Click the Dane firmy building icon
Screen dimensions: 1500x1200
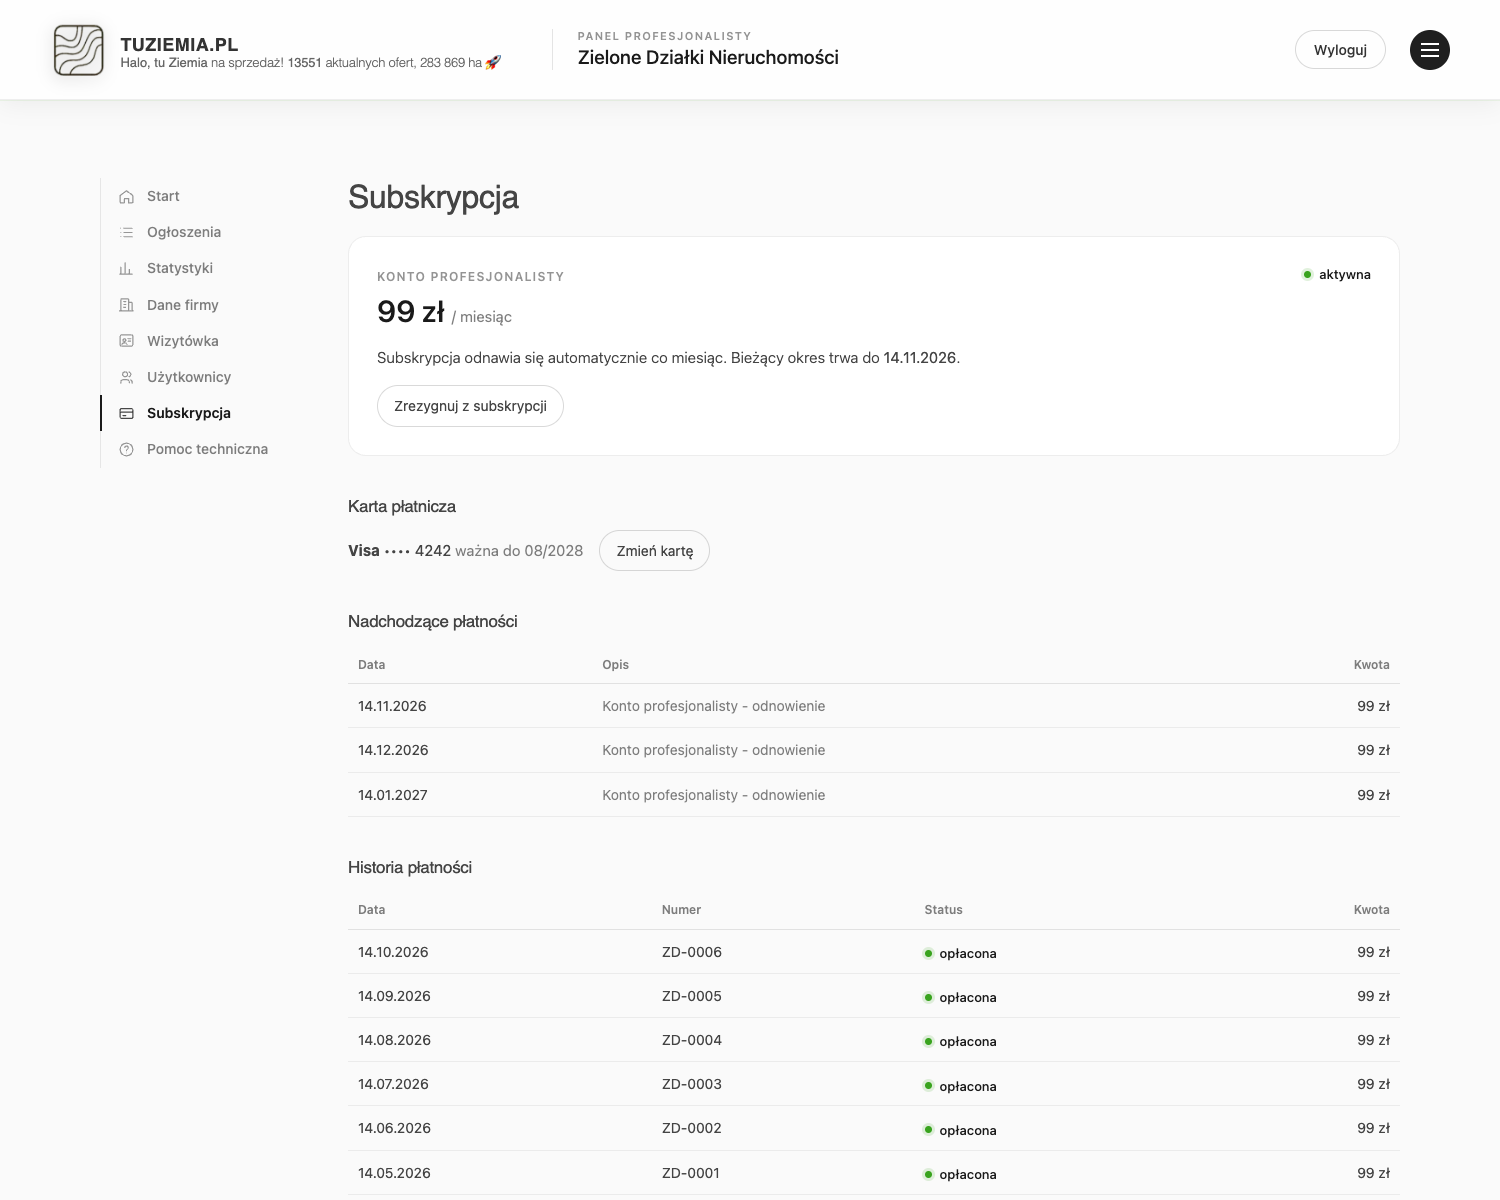click(126, 305)
